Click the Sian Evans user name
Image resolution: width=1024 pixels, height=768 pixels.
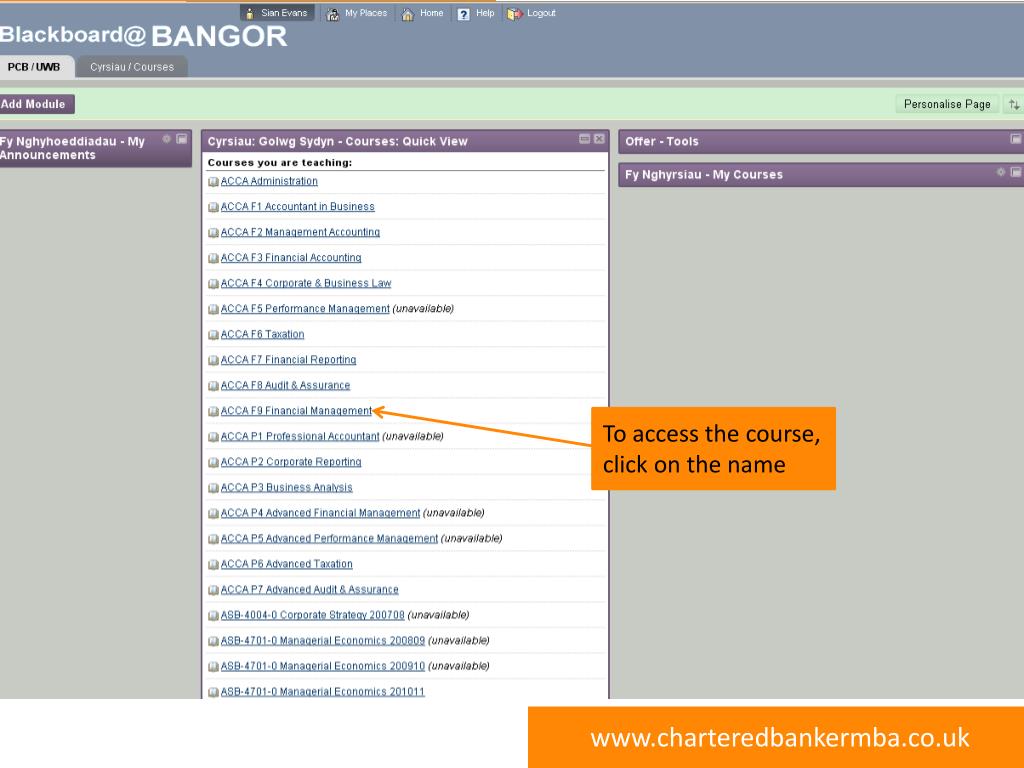284,13
